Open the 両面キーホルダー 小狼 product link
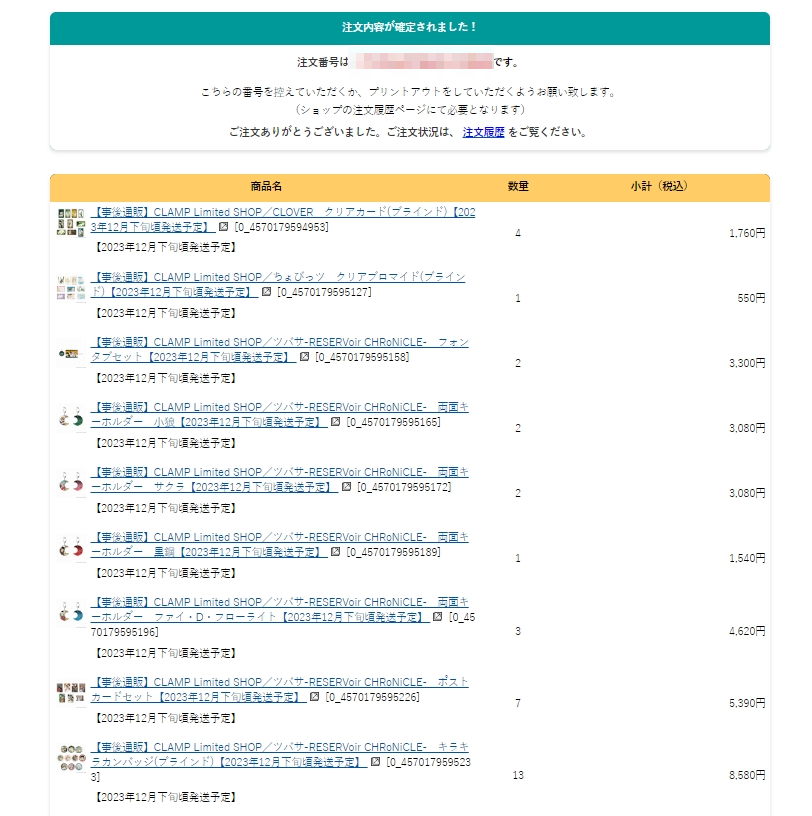Screen dimensions: 812x816 (280, 415)
